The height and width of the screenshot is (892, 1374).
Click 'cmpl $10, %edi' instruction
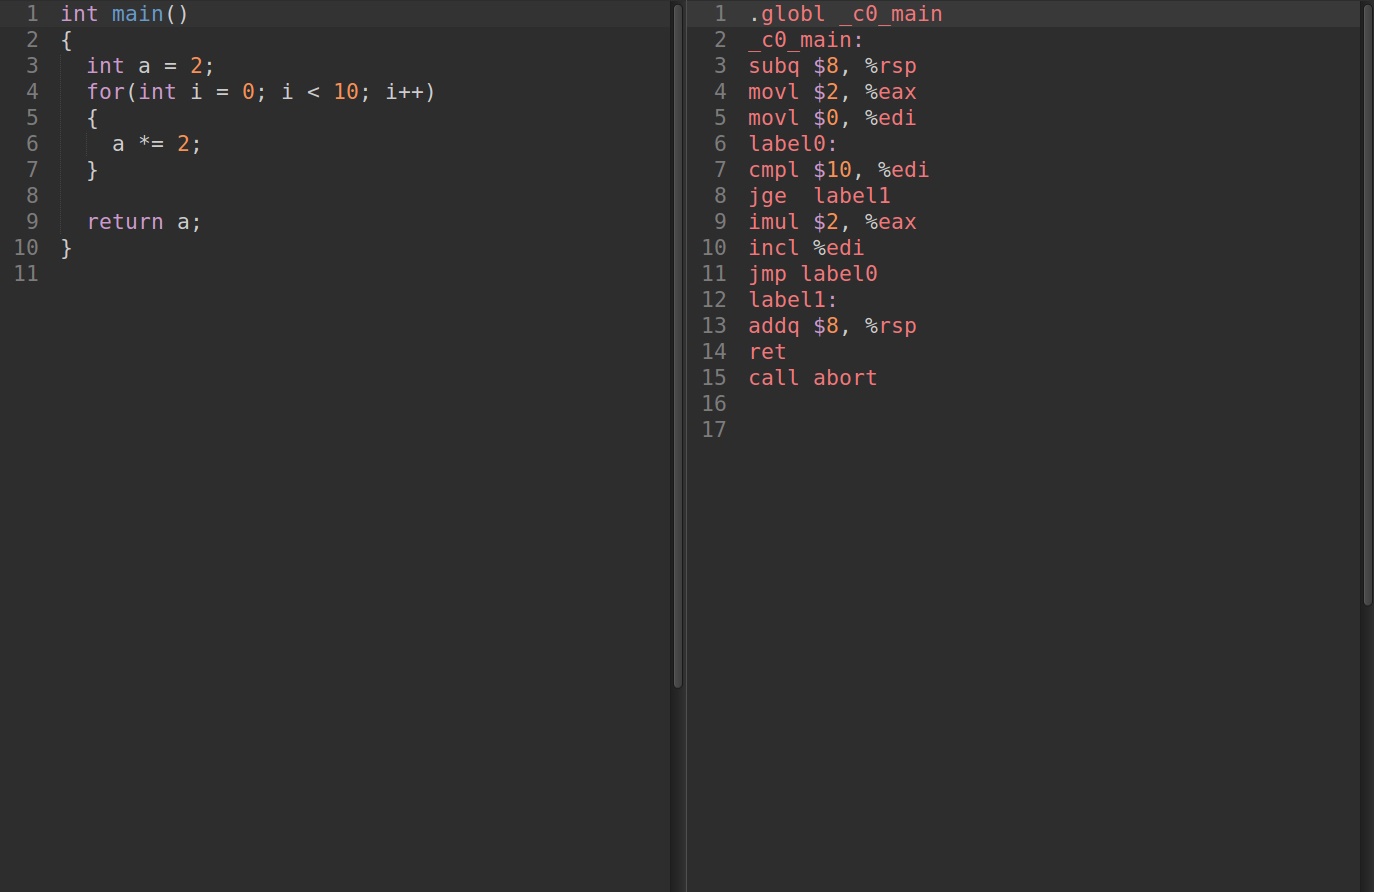coord(838,170)
